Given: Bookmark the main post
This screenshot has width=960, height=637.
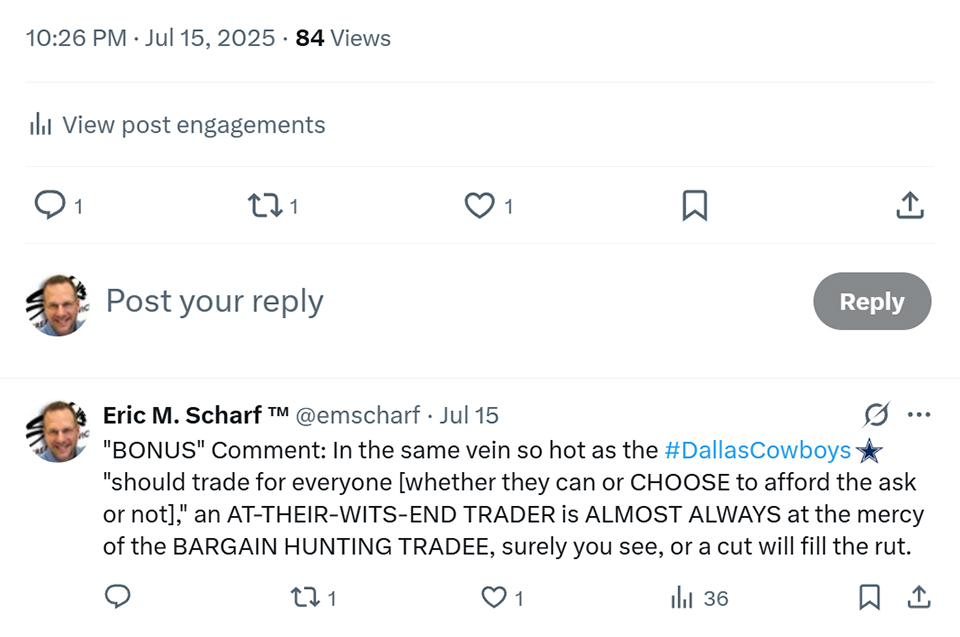Looking at the screenshot, I should tap(694, 206).
